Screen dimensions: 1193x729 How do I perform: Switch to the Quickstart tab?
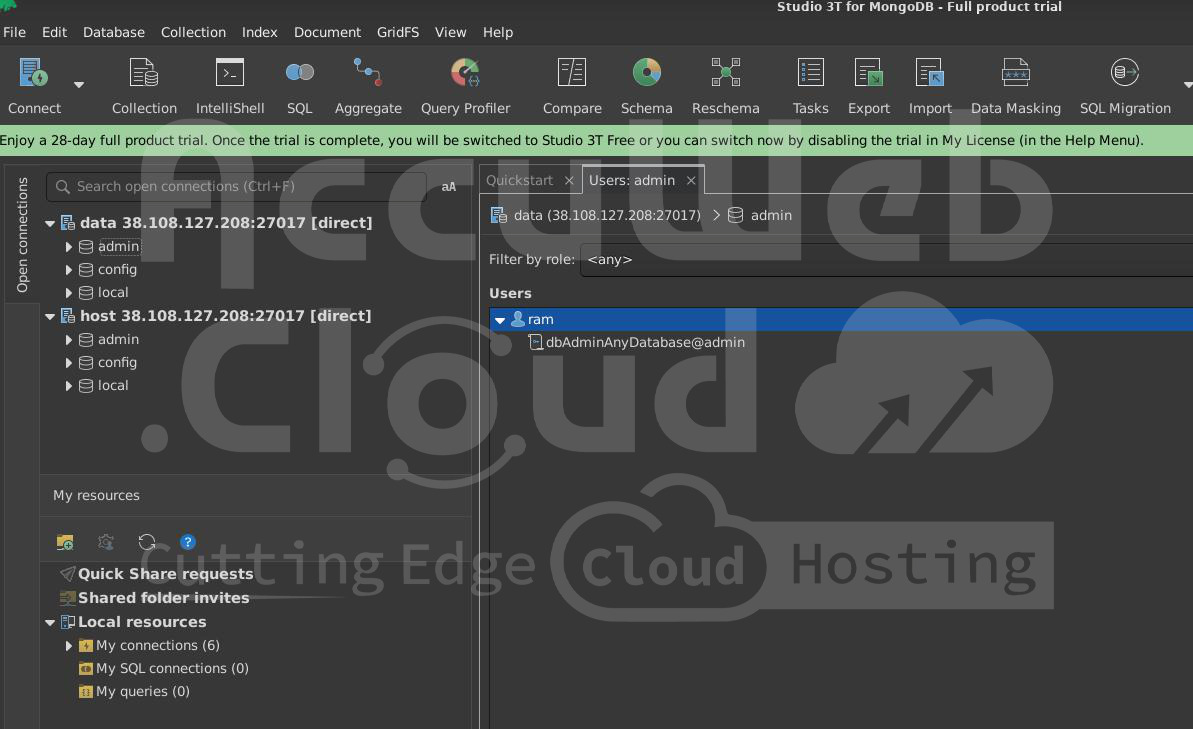point(519,180)
